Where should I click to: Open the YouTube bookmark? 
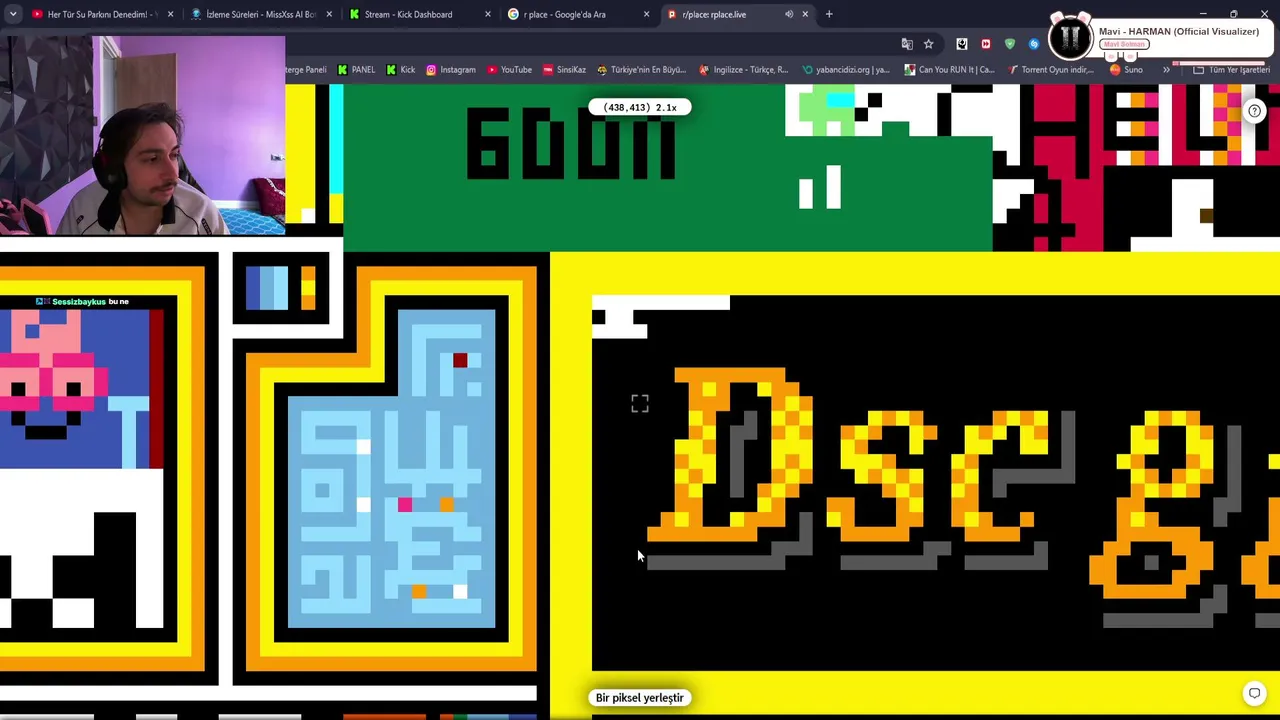point(509,70)
